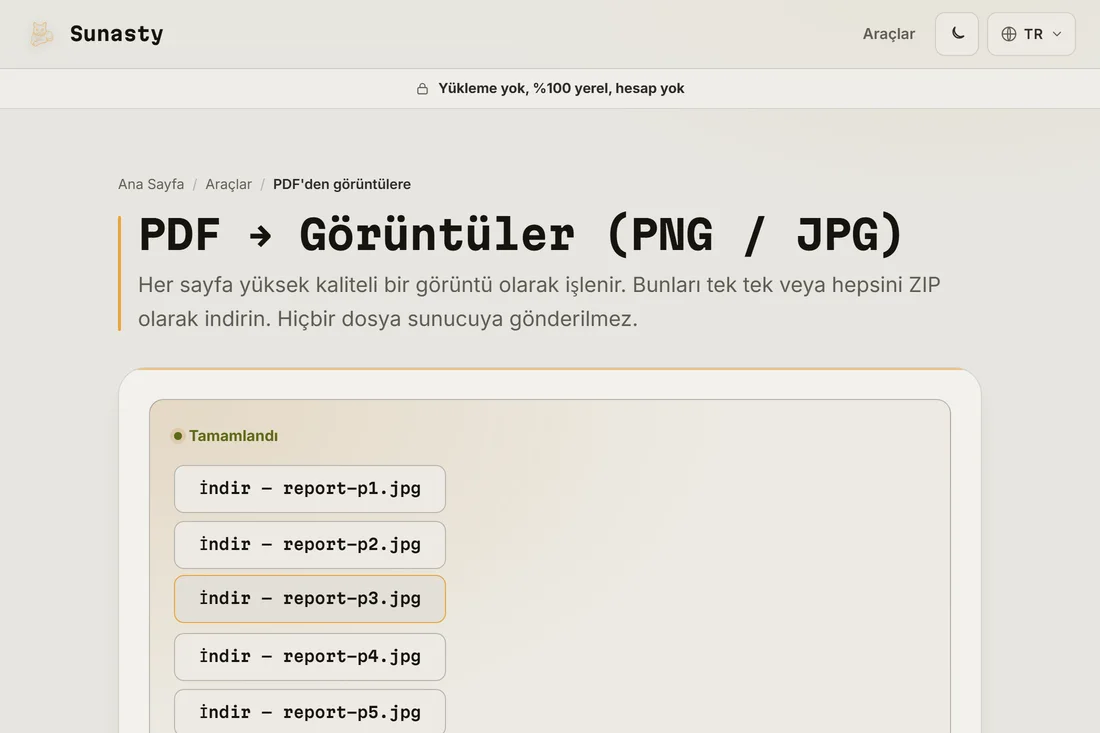Download report-p5.jpg
1100x733 pixels.
coord(310,712)
